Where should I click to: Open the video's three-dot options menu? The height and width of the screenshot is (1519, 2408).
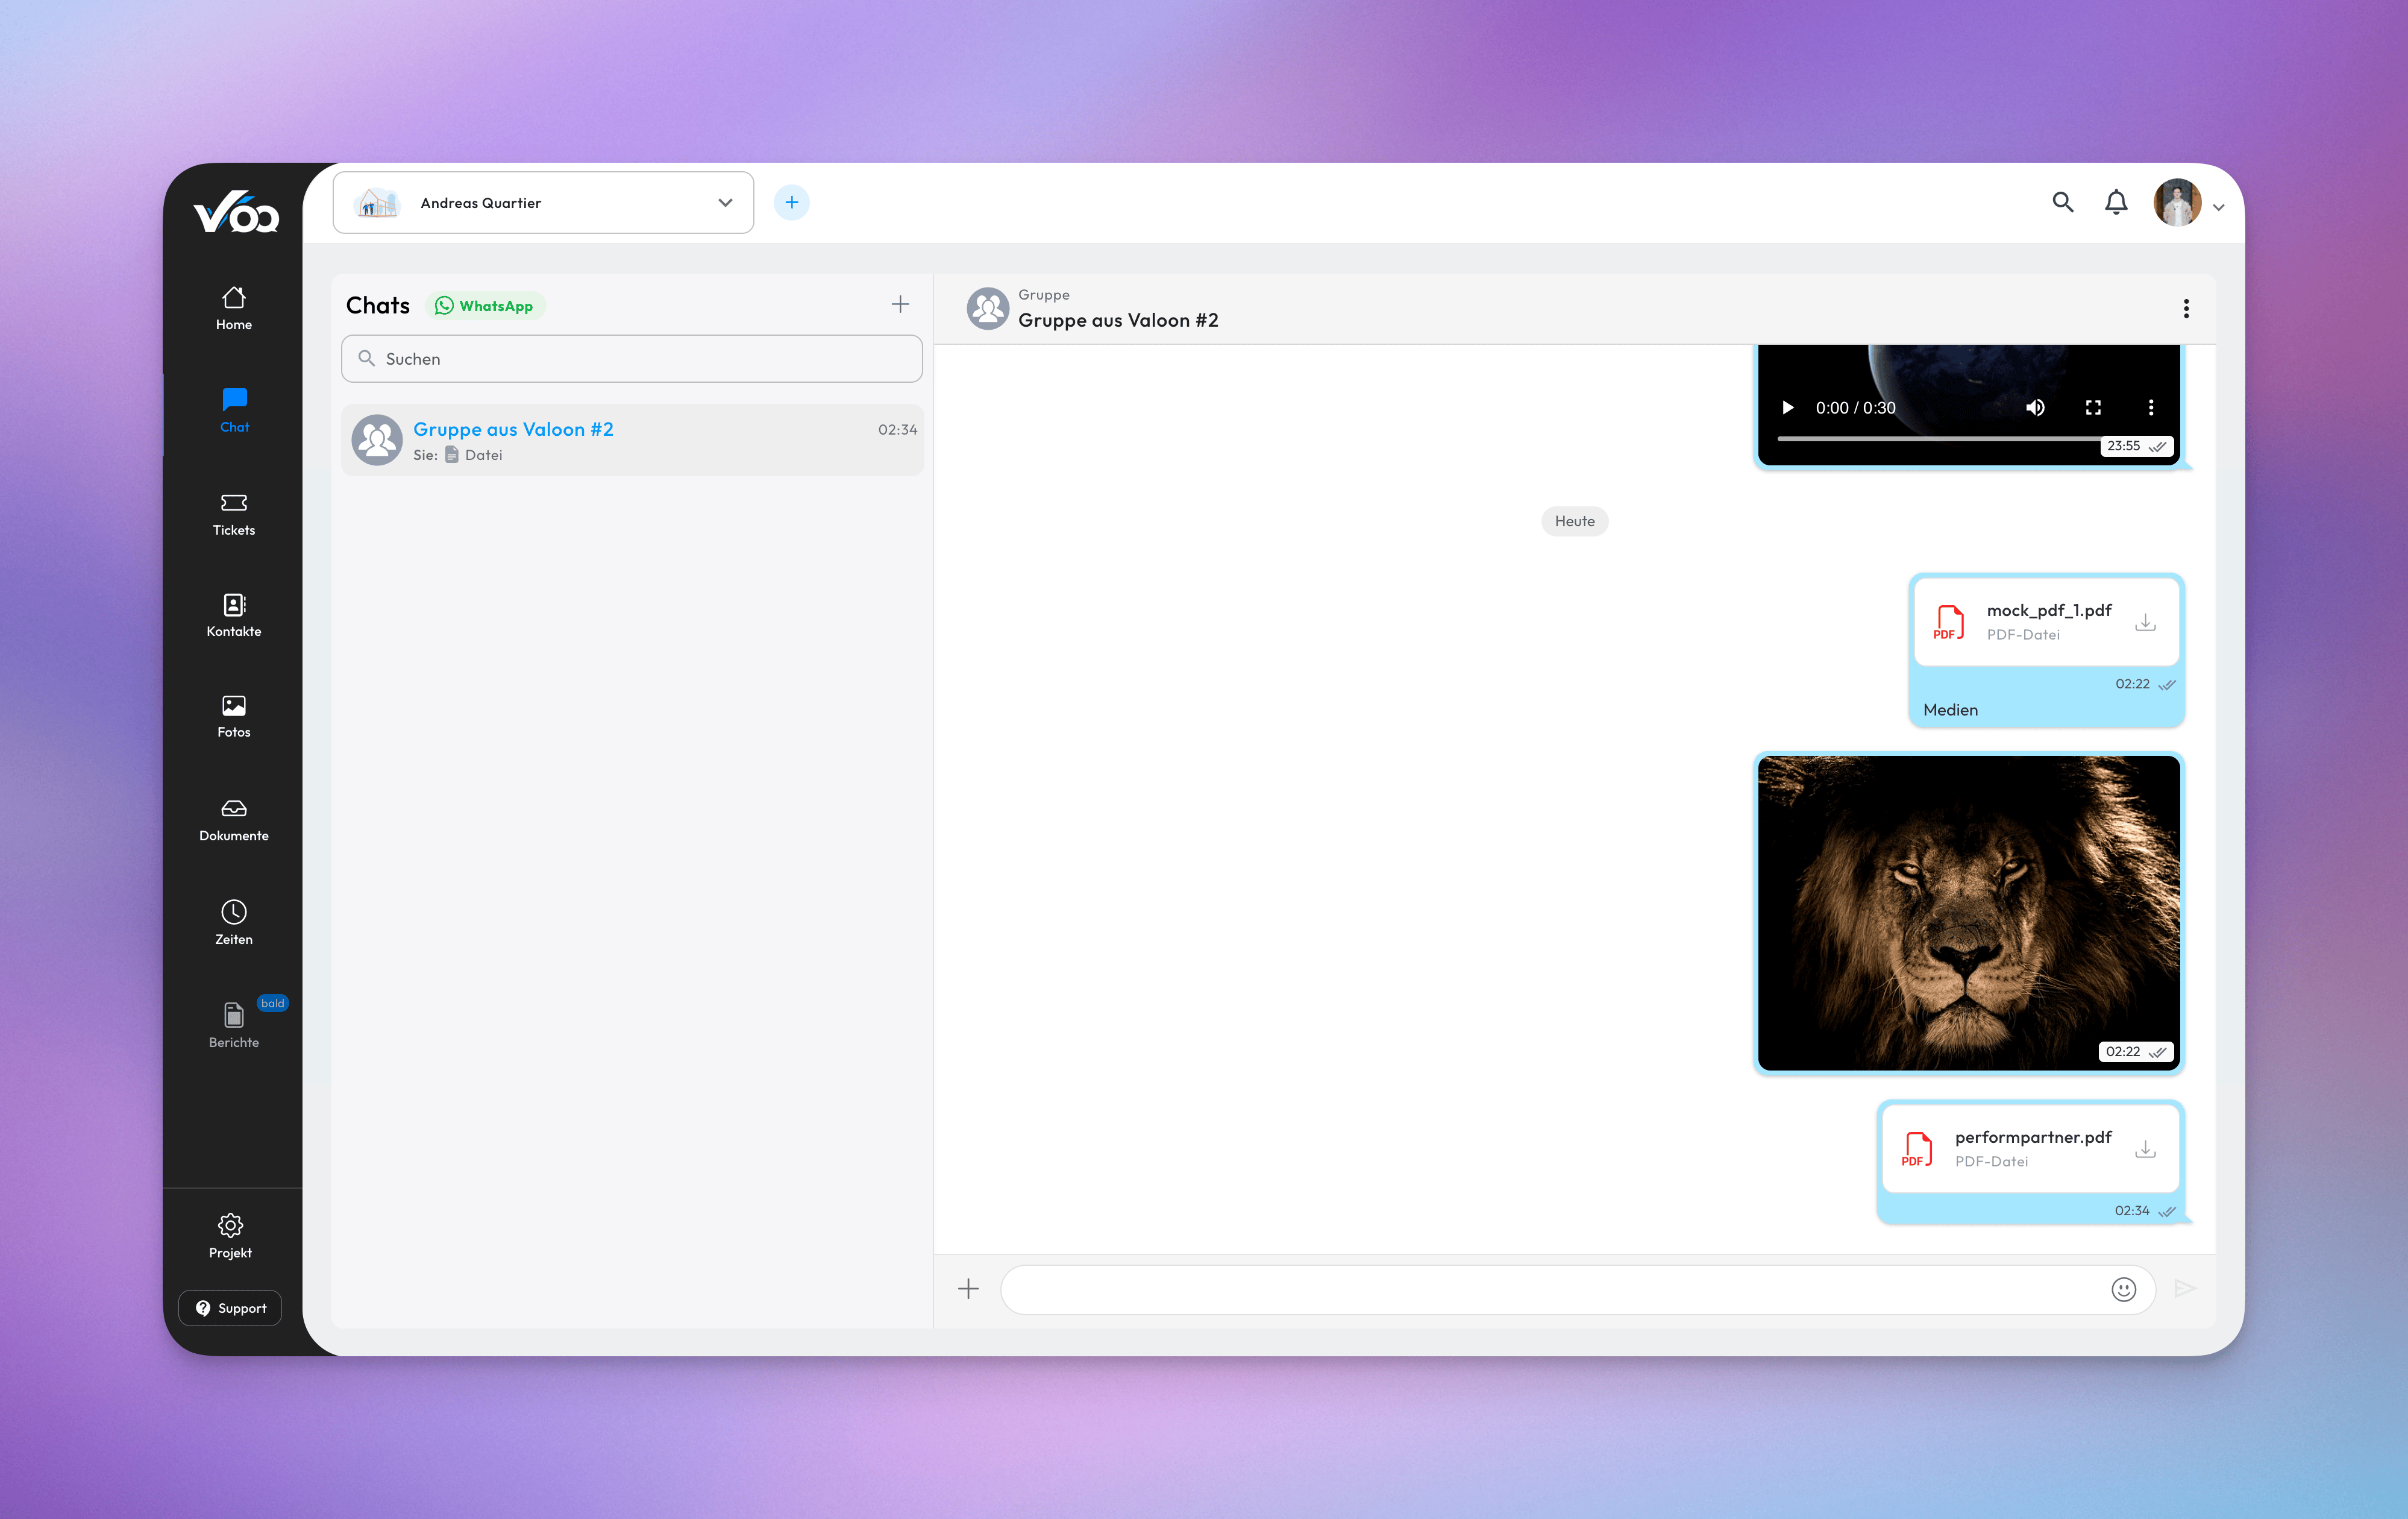tap(2152, 407)
